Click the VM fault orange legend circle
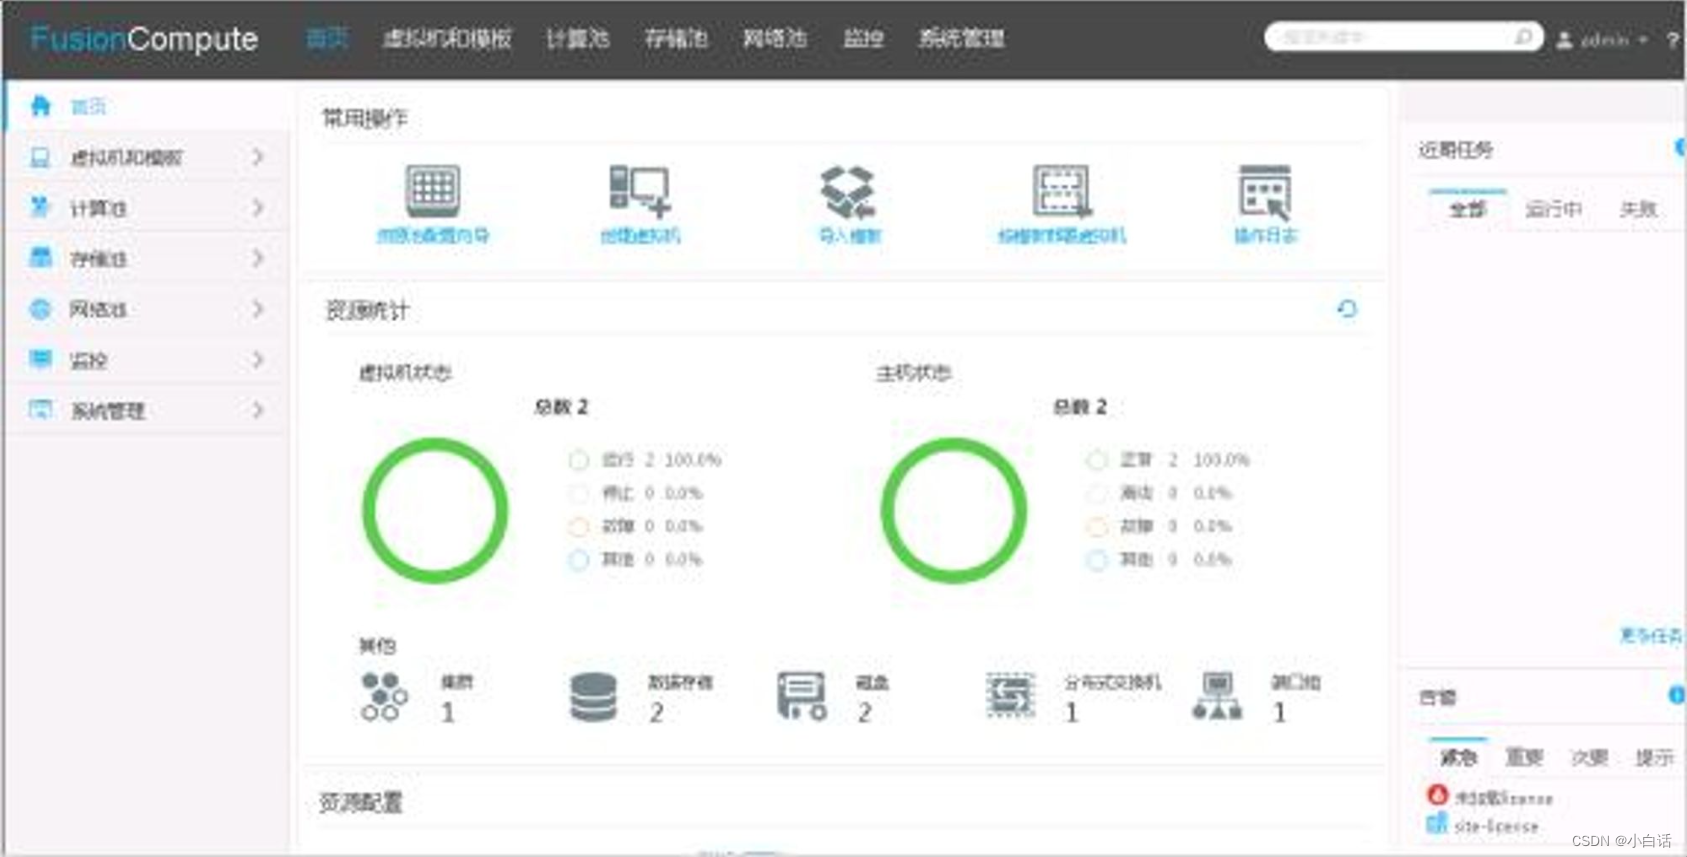Viewport: 1687px width, 857px height. click(x=578, y=526)
